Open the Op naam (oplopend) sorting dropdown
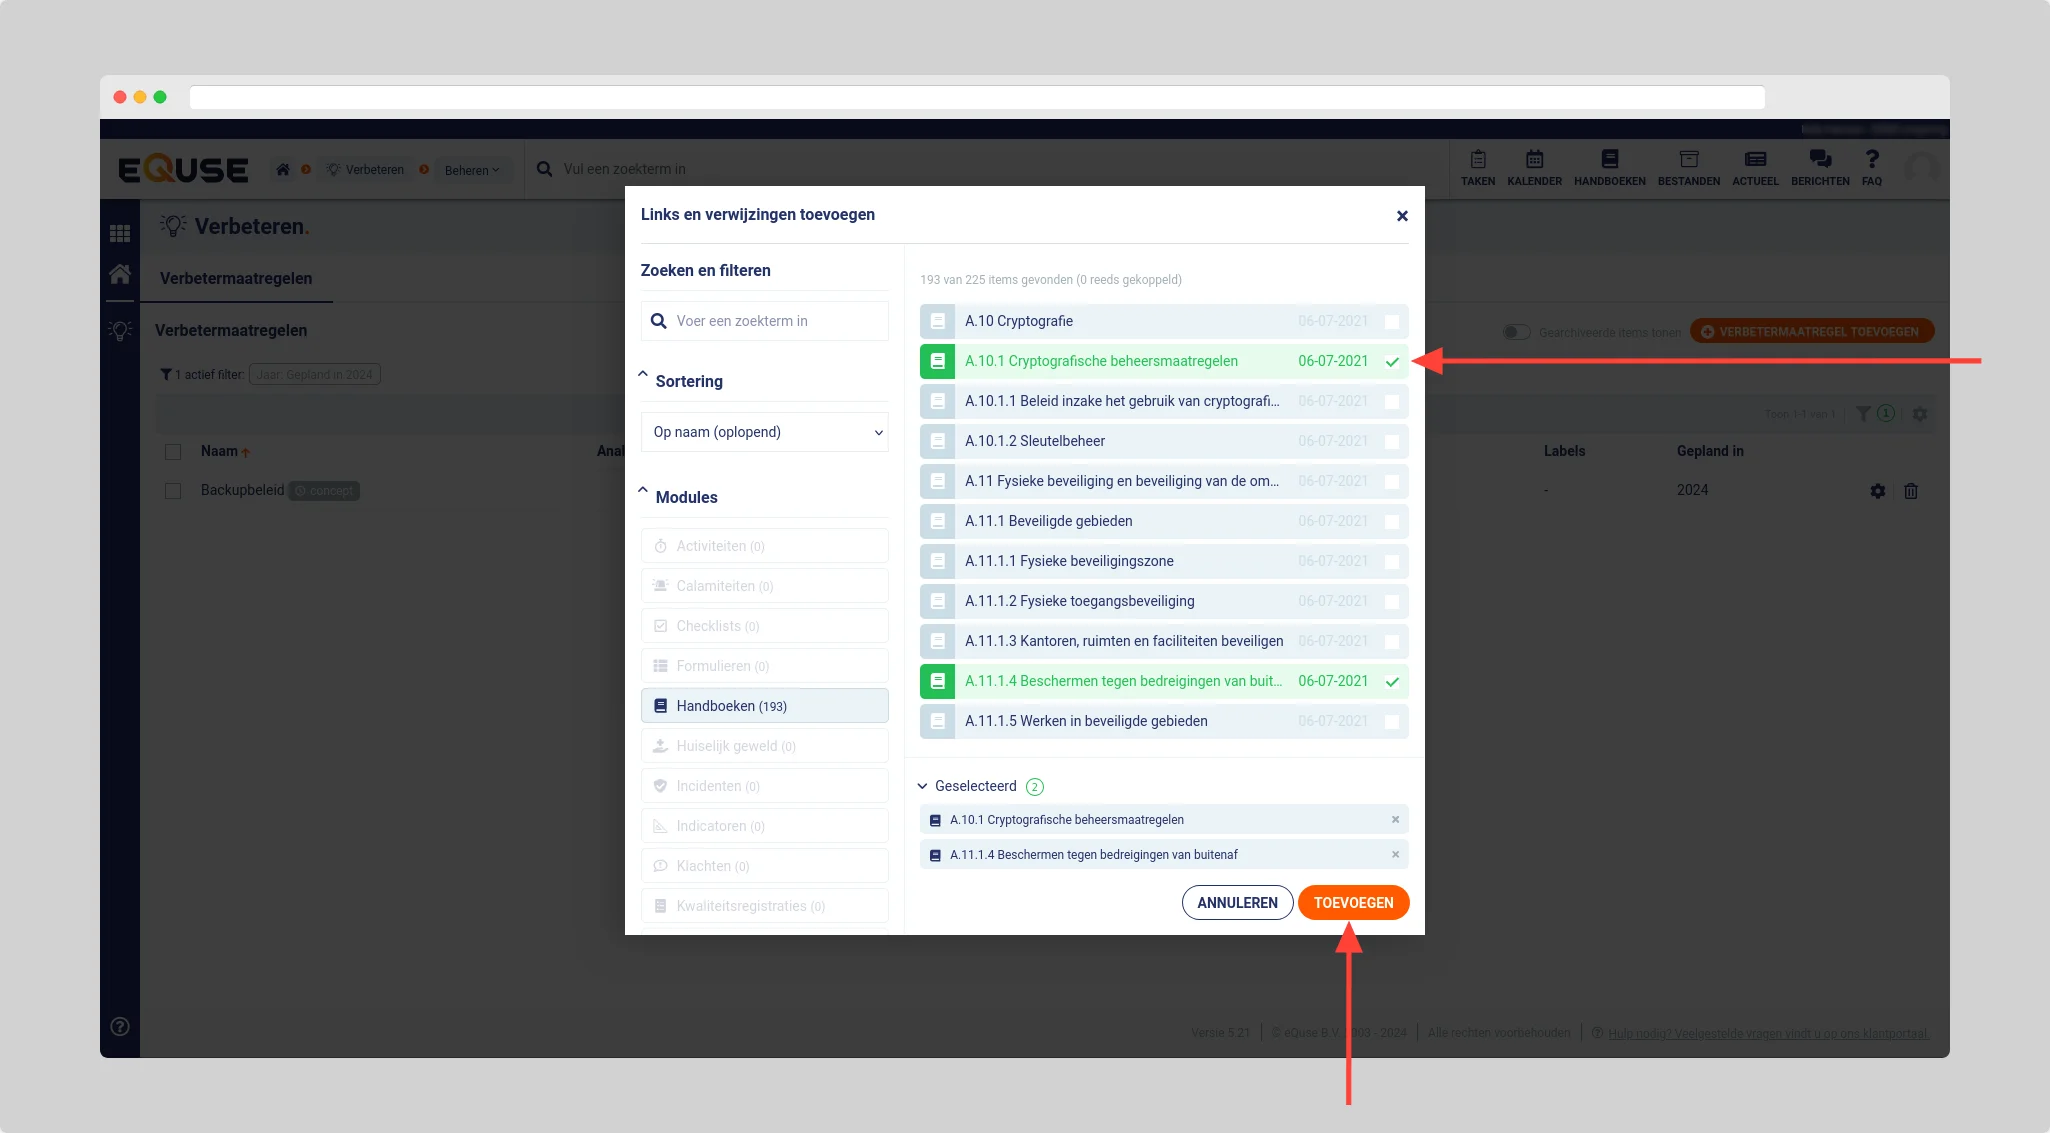The image size is (2050, 1133). click(x=764, y=432)
